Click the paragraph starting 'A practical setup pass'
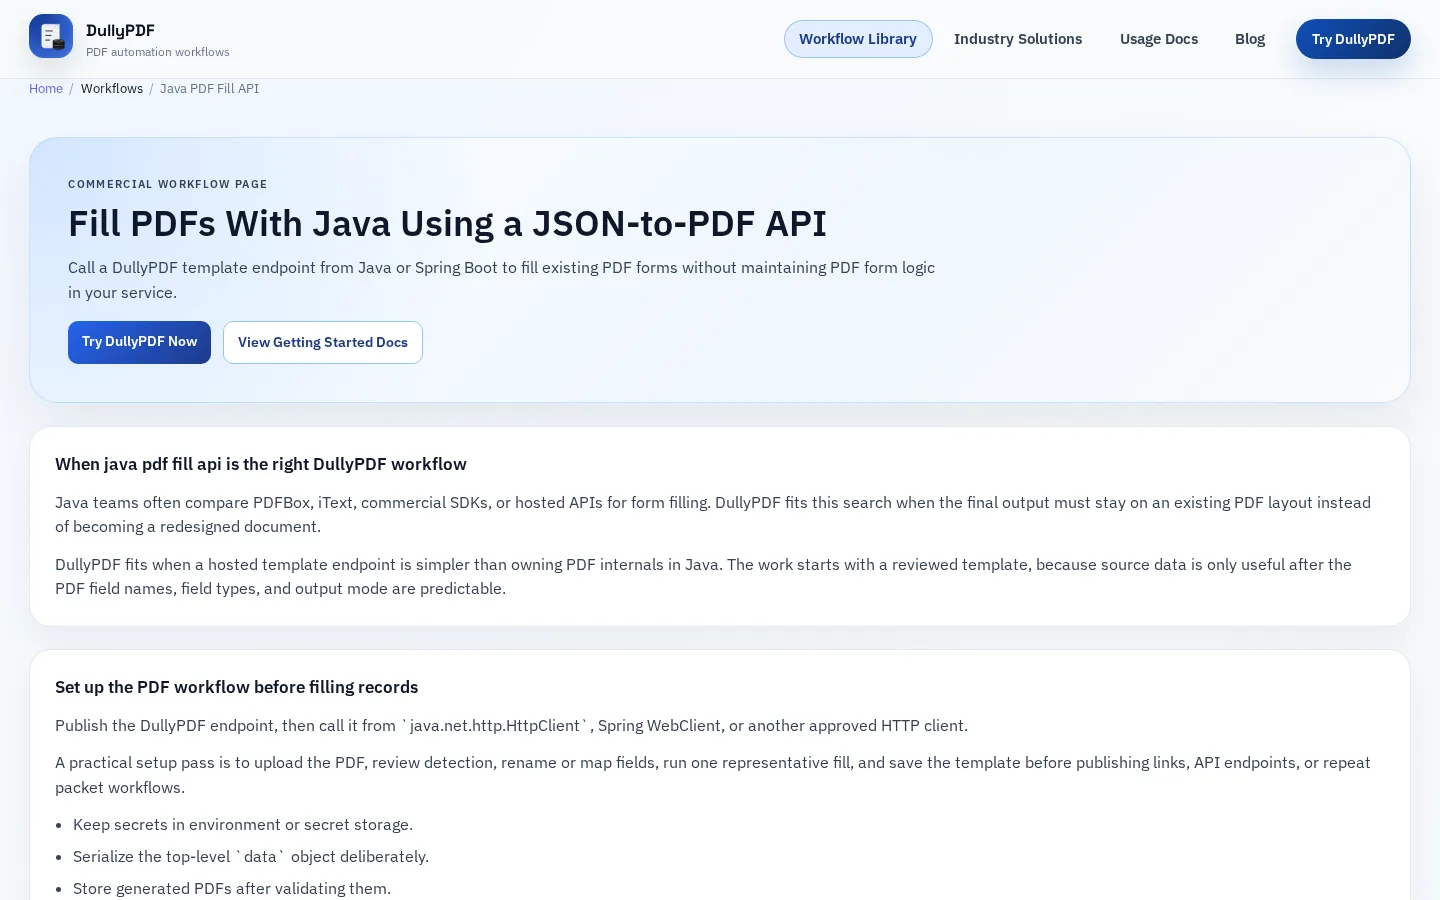The height and width of the screenshot is (900, 1440). (713, 775)
